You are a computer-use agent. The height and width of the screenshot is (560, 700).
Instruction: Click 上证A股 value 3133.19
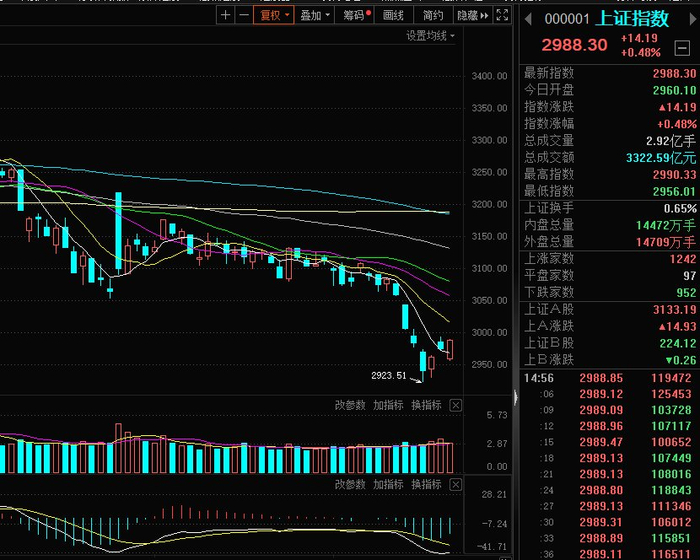click(674, 310)
